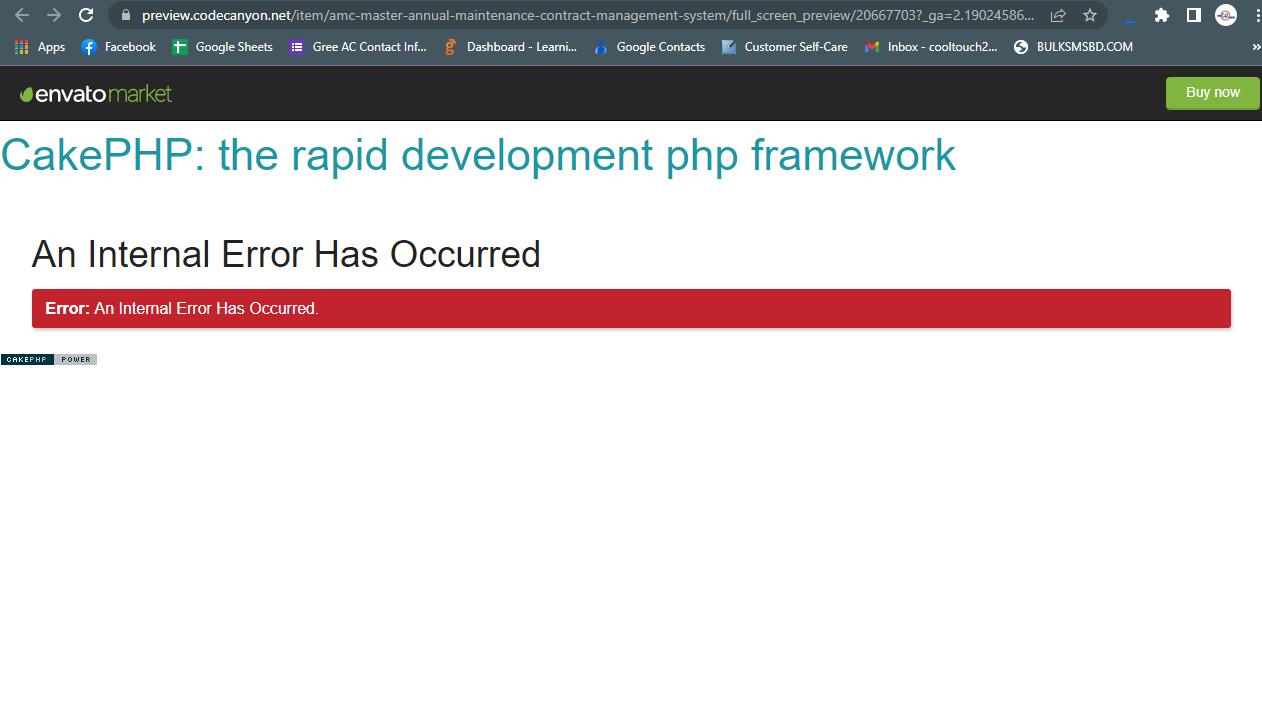The height and width of the screenshot is (715, 1262).
Task: Open the Inbox Gmail bookmark
Action: pyautogui.click(x=931, y=47)
